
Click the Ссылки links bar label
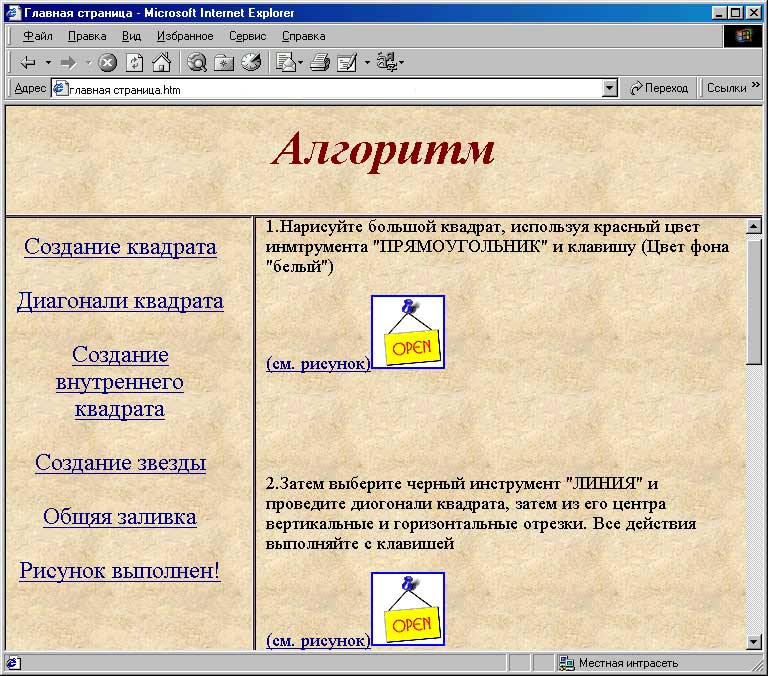pyautogui.click(x=726, y=88)
